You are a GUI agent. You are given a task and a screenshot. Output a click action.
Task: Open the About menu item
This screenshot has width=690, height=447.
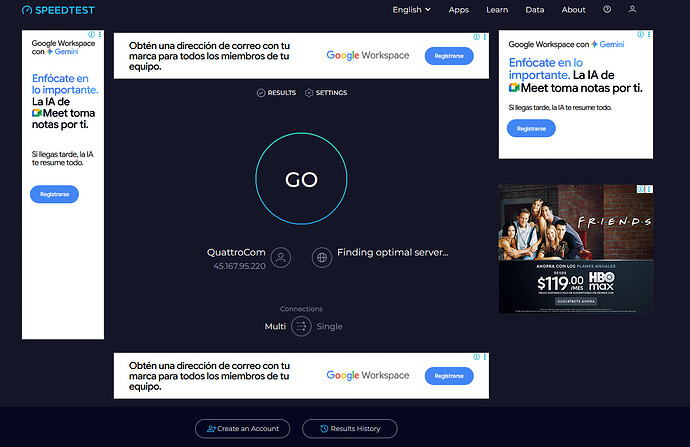(x=573, y=10)
